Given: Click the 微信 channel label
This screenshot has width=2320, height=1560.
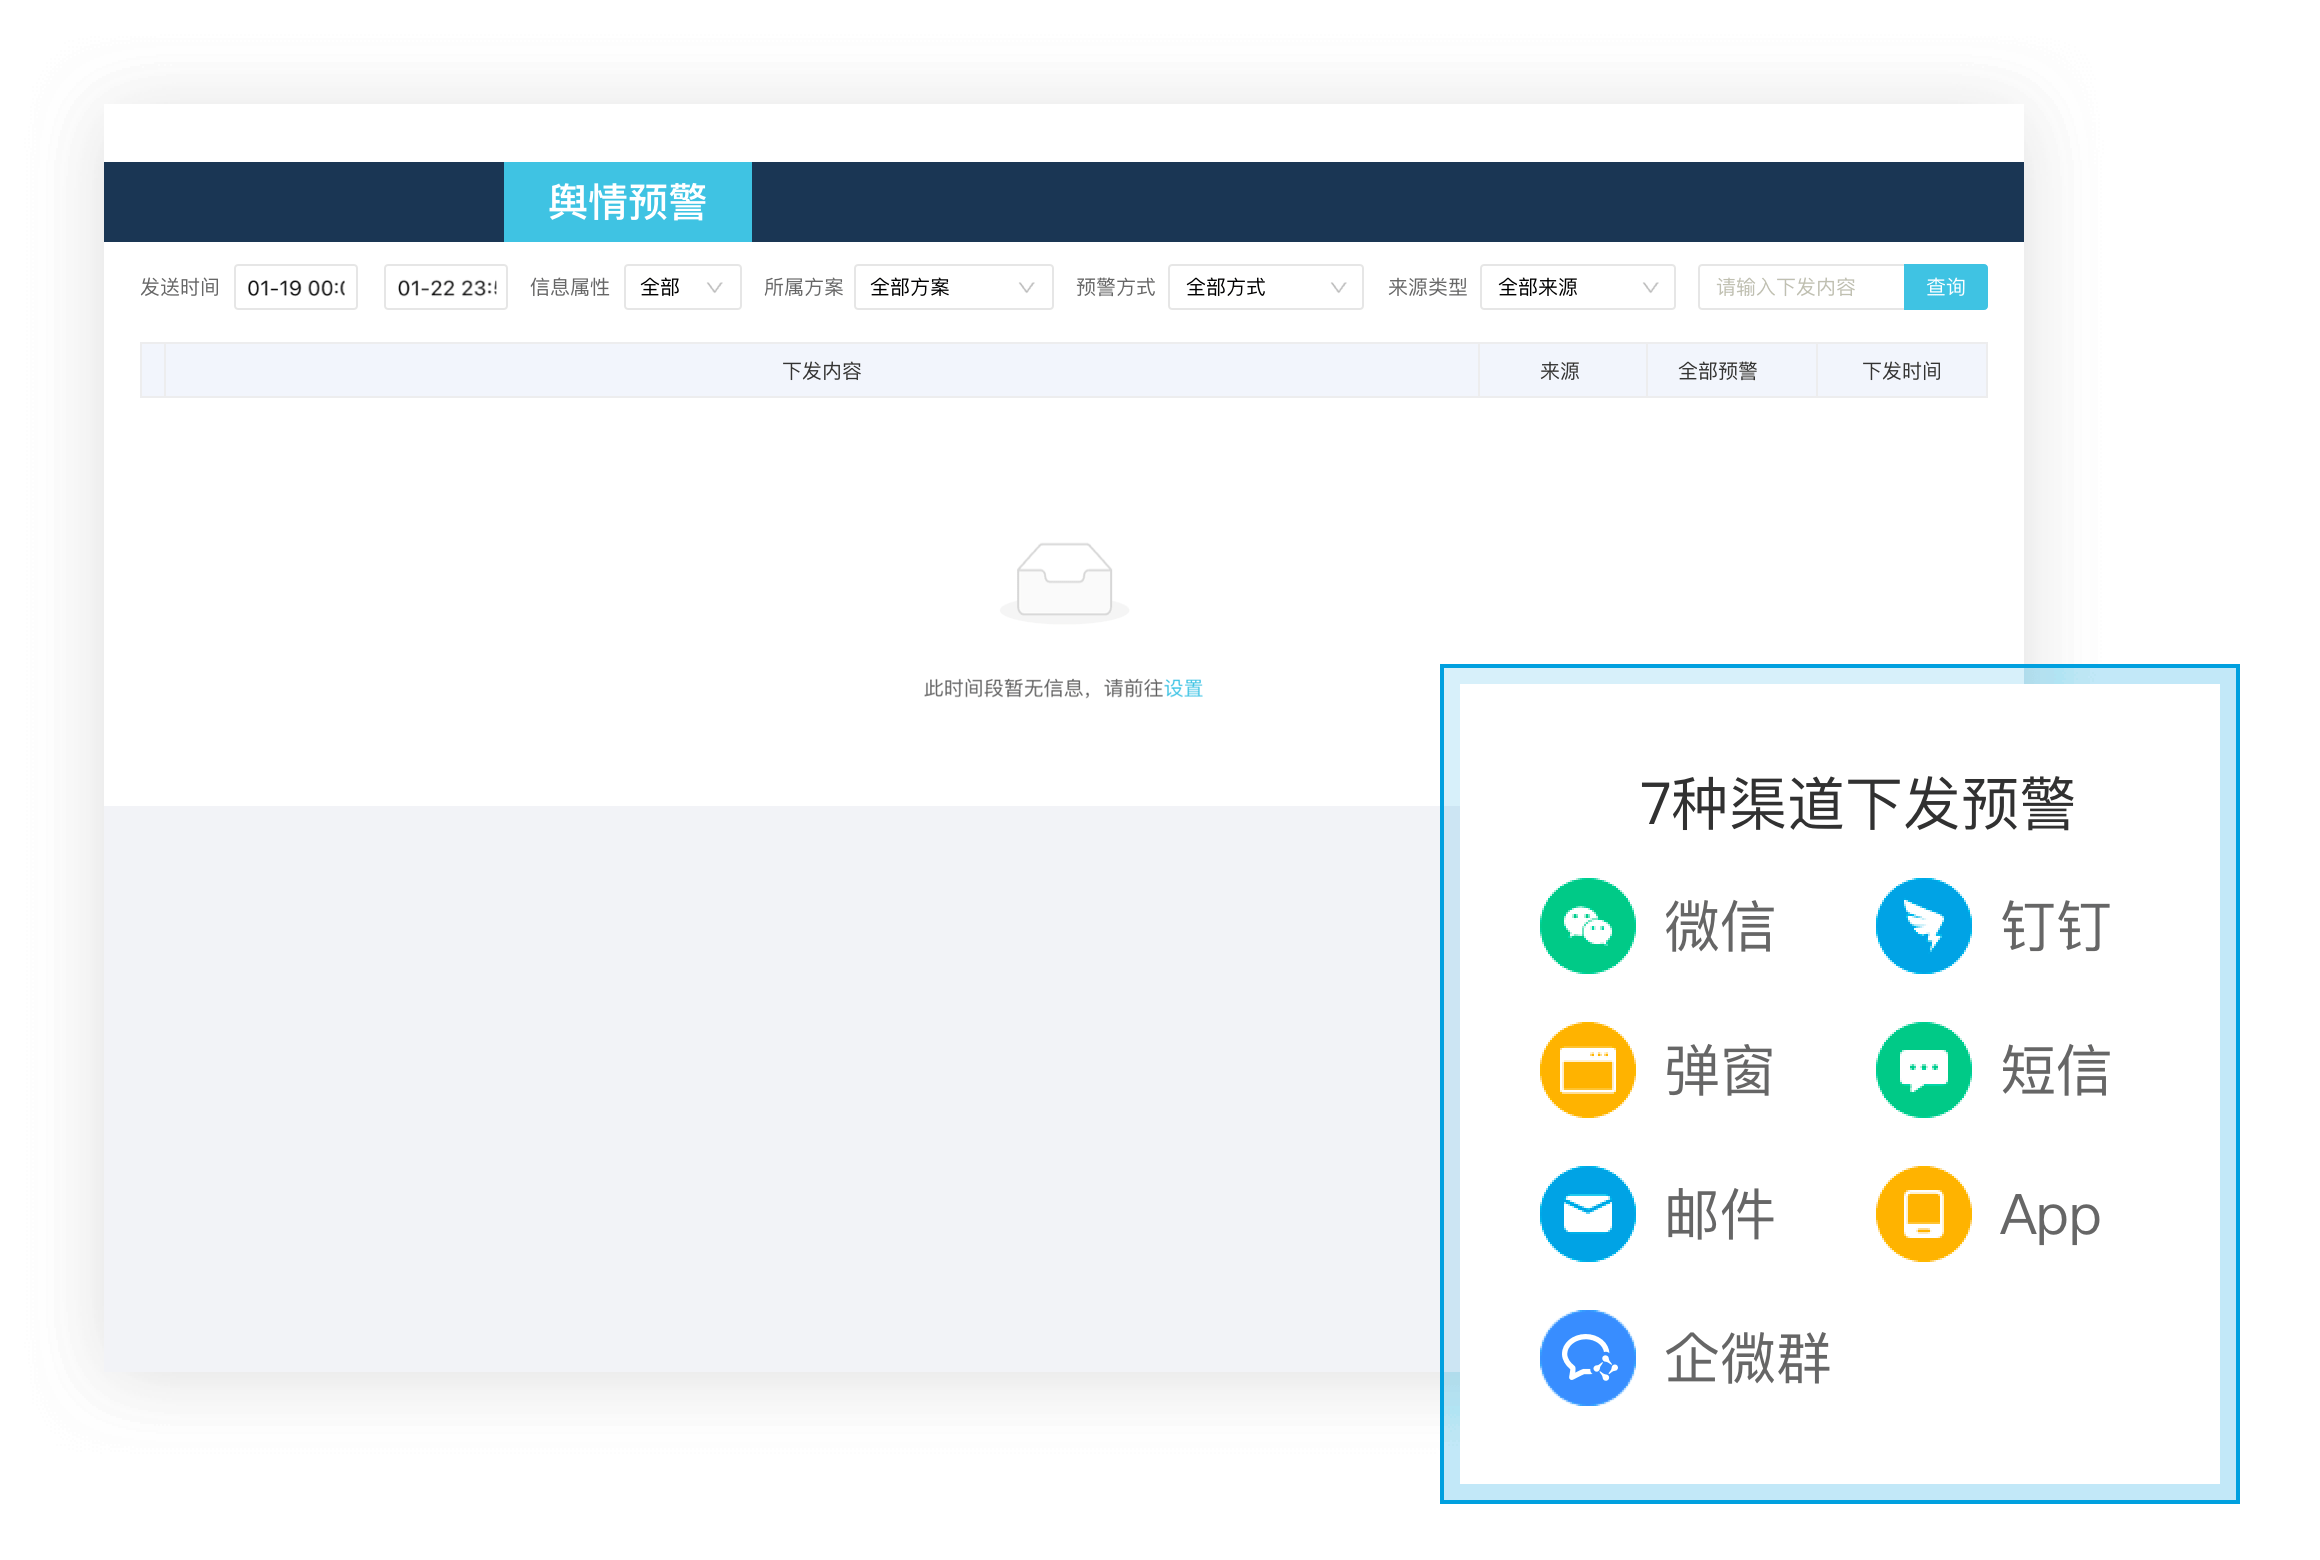Looking at the screenshot, I should (1719, 926).
